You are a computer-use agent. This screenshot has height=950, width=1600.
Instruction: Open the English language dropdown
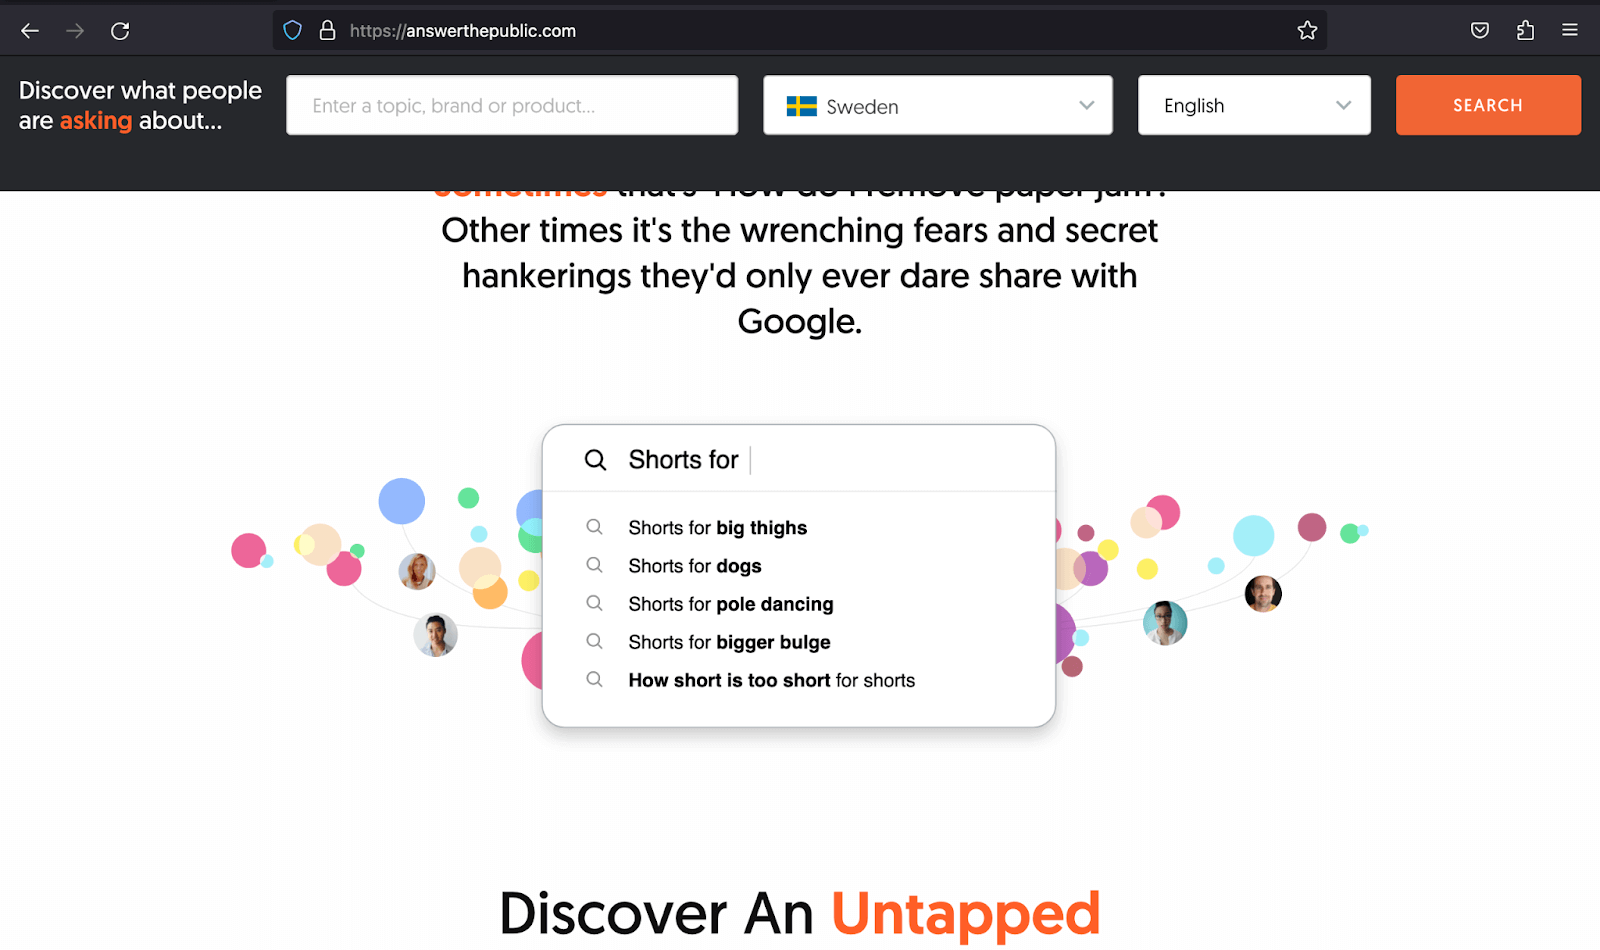click(1254, 105)
